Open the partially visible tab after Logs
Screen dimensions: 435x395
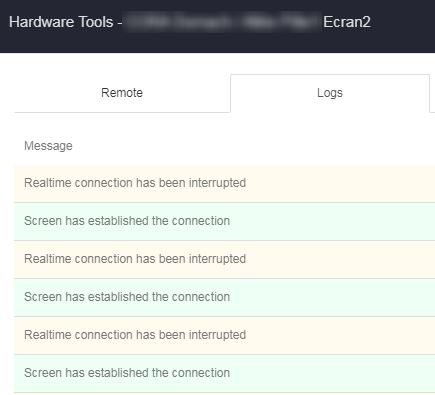click(x=433, y=93)
